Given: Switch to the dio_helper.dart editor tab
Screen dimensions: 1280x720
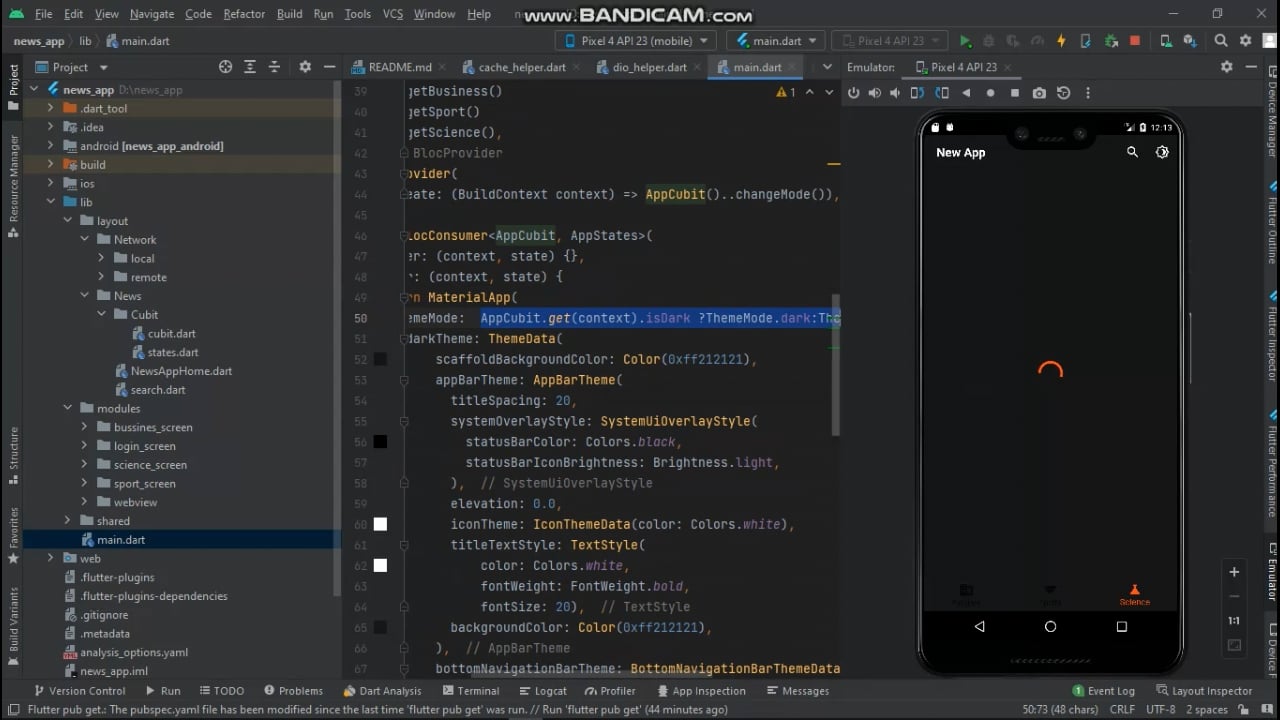Looking at the screenshot, I should tap(648, 67).
